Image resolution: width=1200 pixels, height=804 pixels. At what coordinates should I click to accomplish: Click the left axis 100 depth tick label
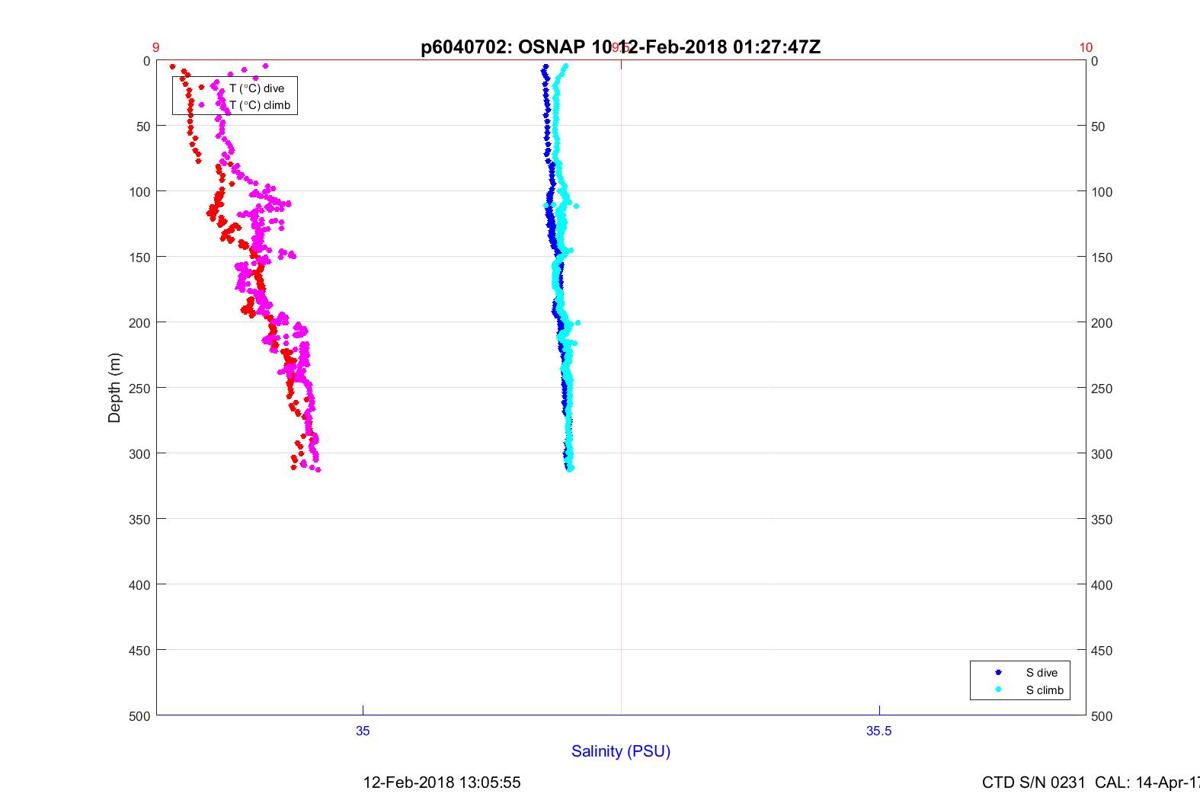[139, 192]
